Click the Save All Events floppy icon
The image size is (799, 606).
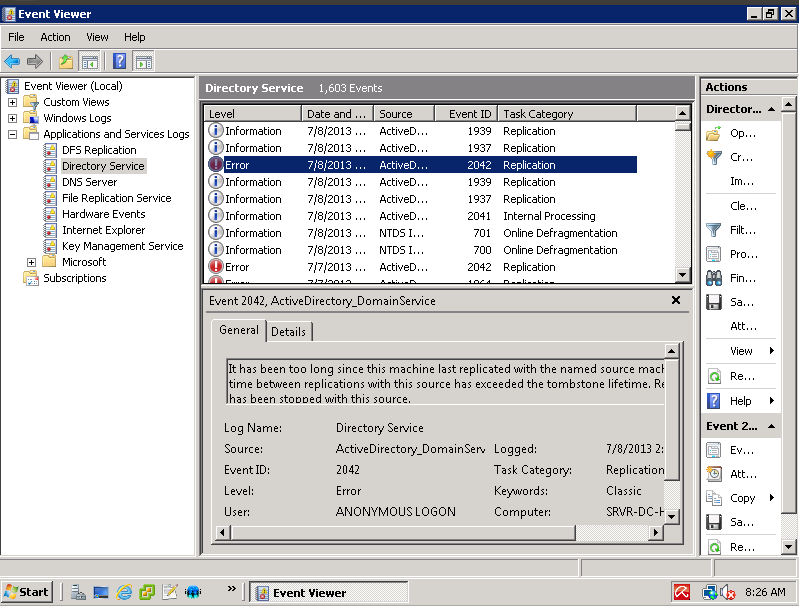tap(714, 302)
